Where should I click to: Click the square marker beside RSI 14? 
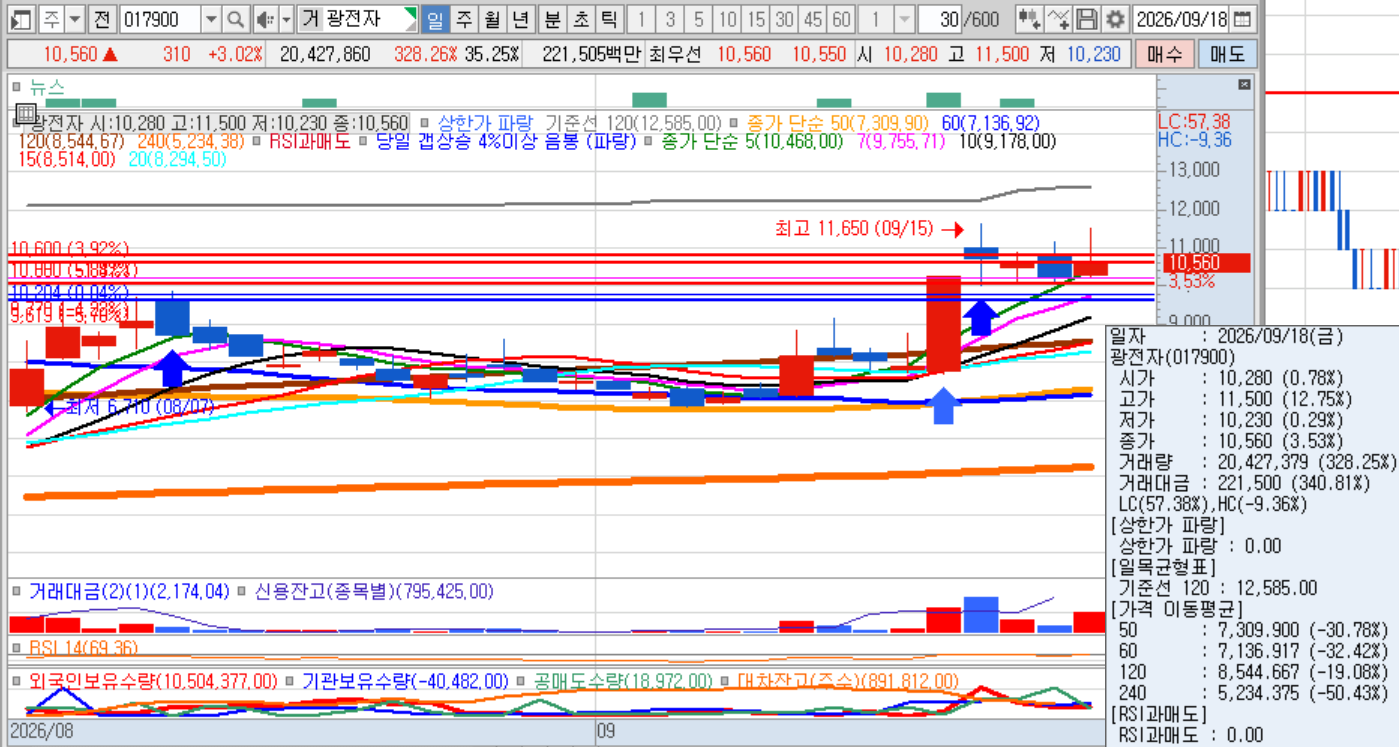pos(17,648)
